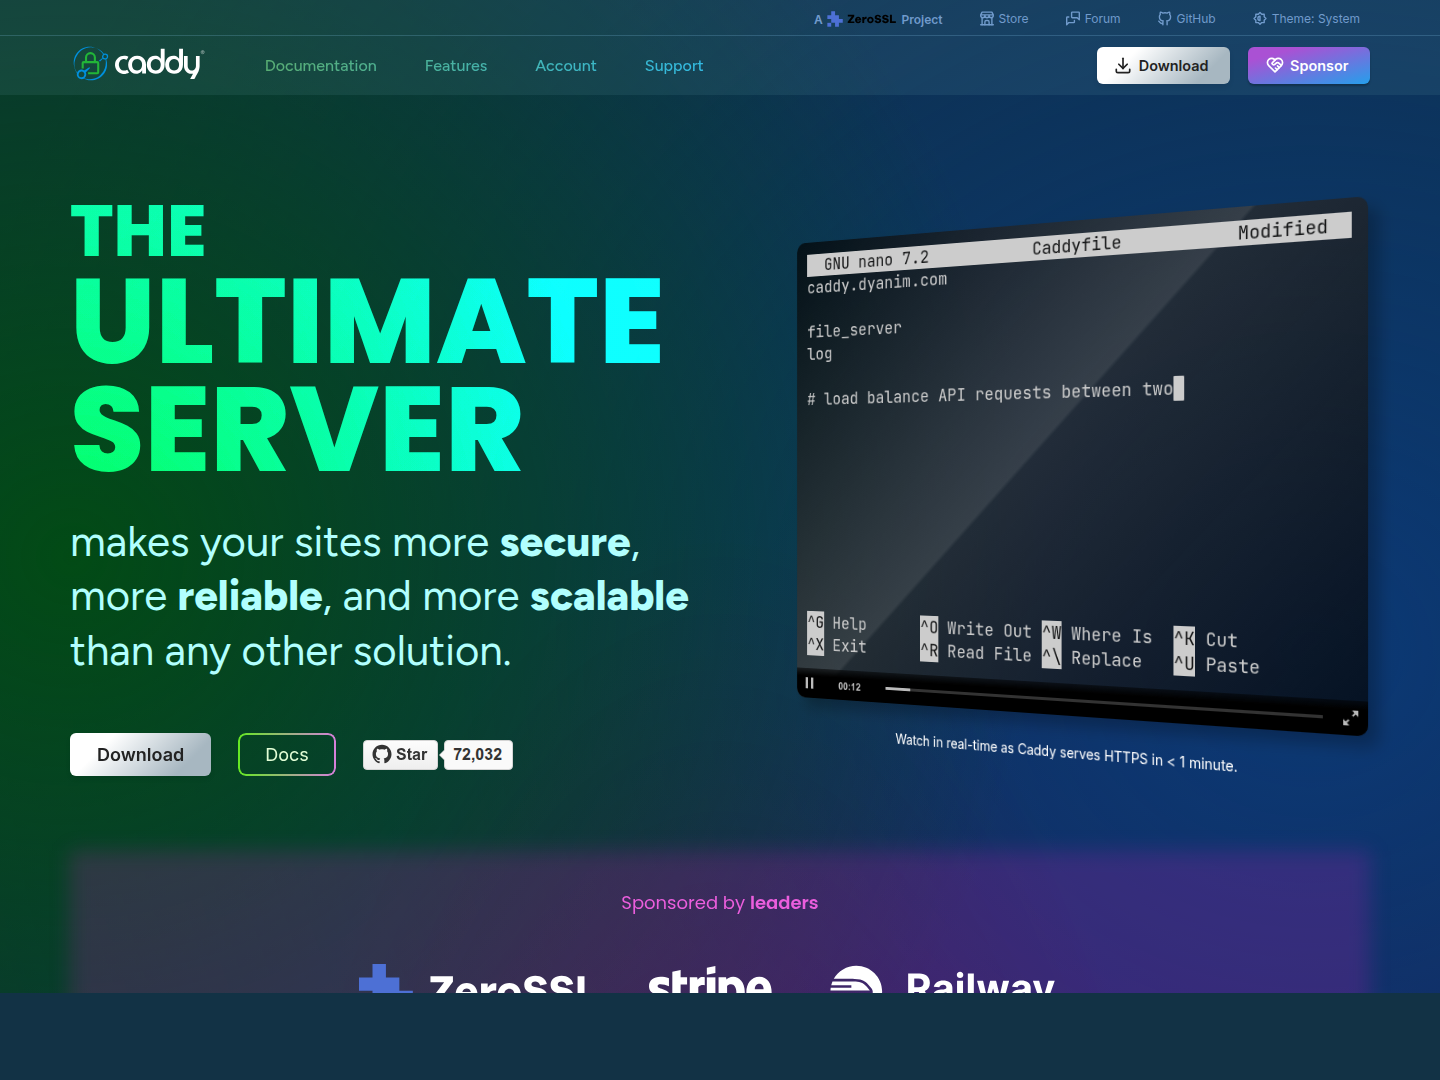1440x1080 pixels.
Task: Click the Railway sponsor logo
Action: tap(942, 979)
